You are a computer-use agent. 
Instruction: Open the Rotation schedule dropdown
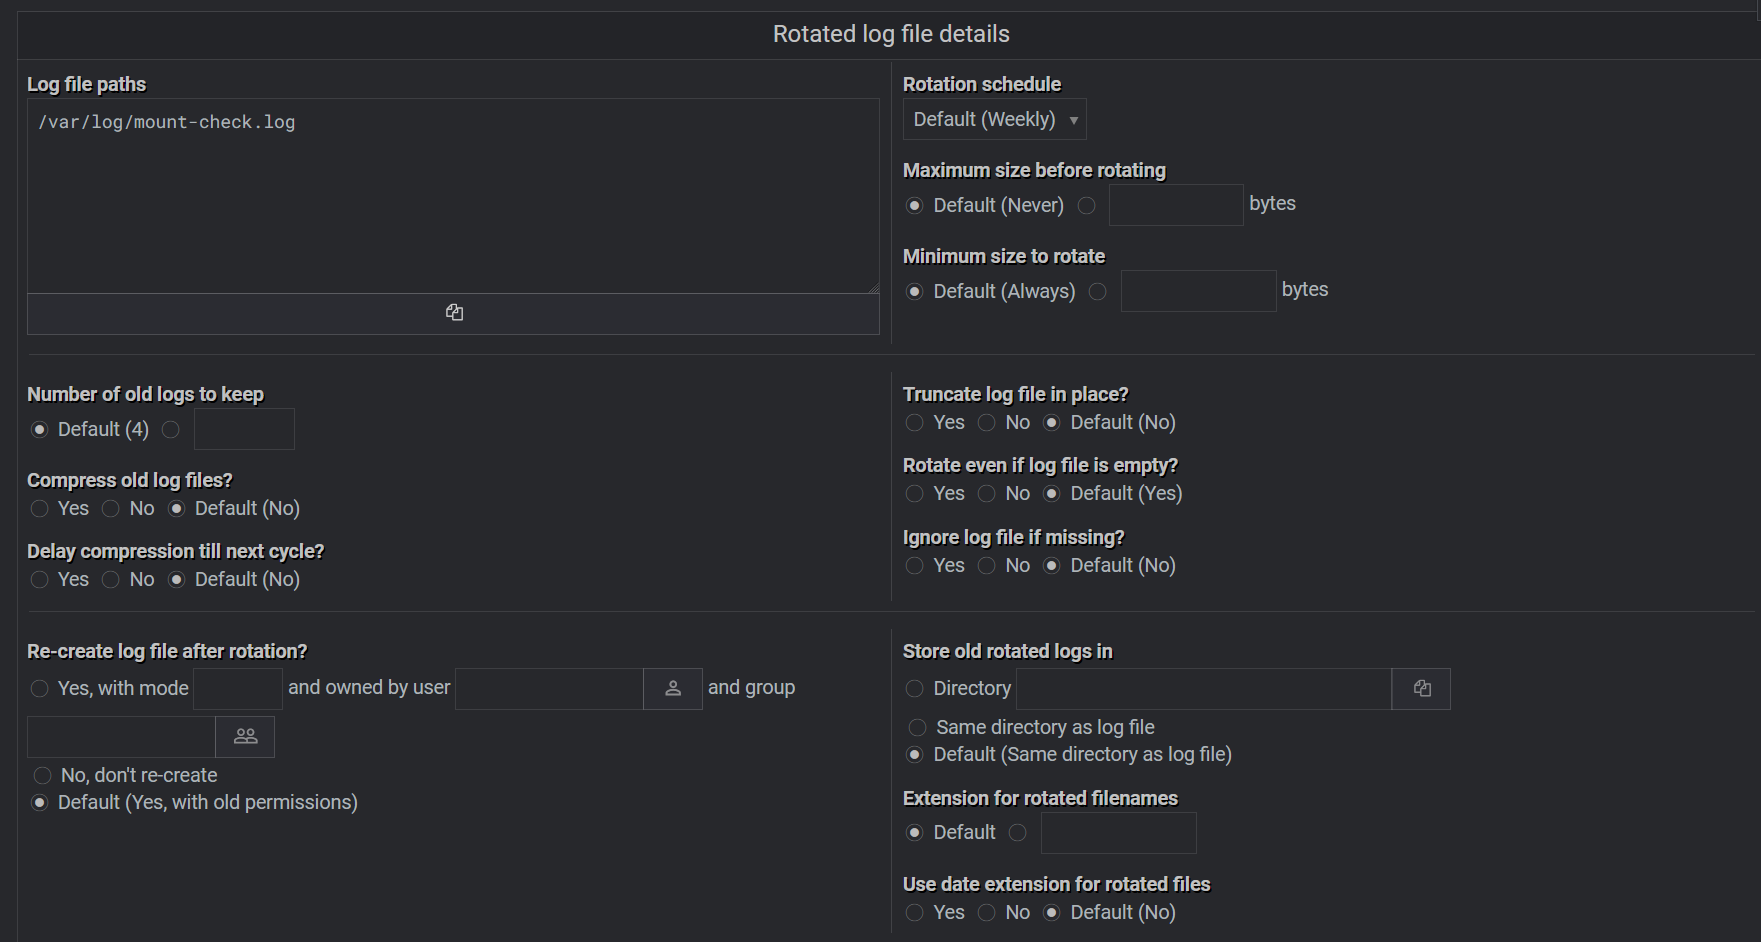pyautogui.click(x=994, y=120)
